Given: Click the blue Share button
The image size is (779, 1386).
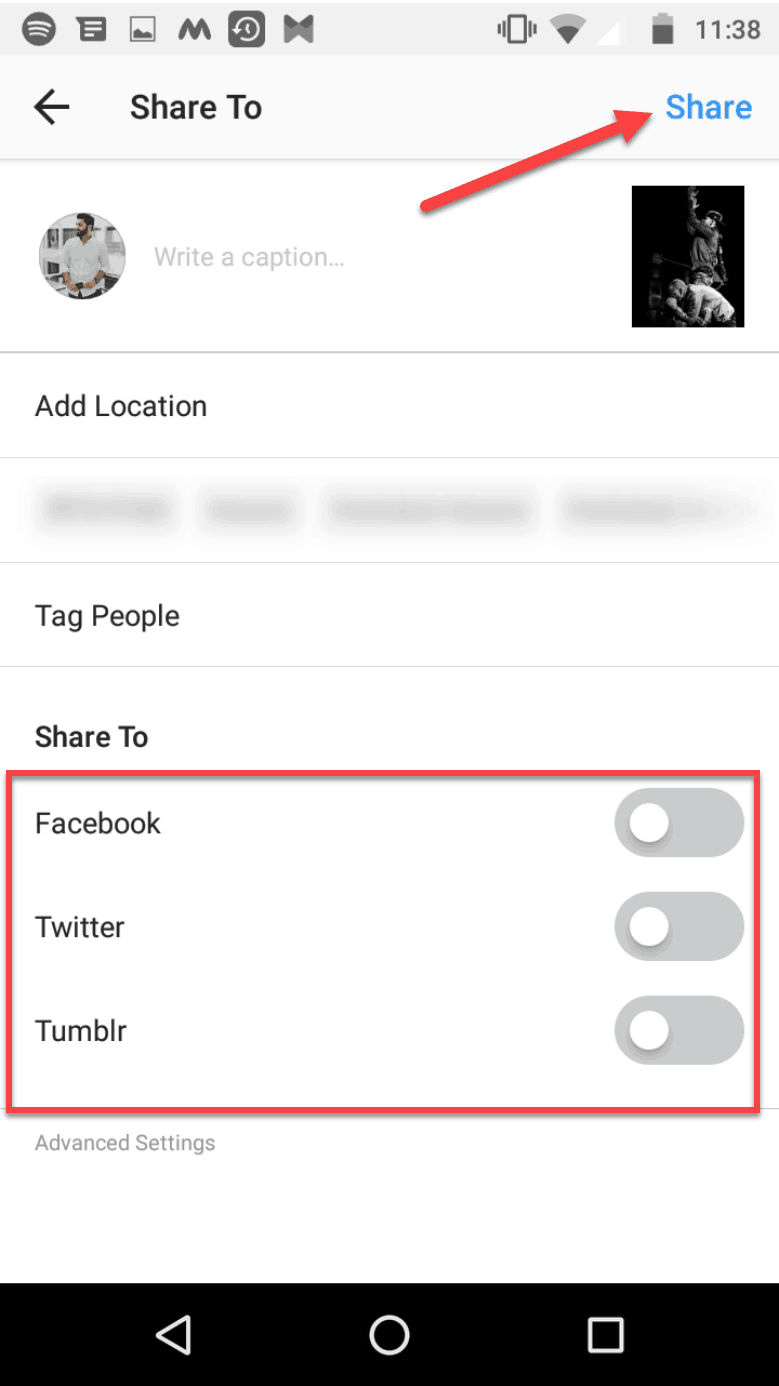Looking at the screenshot, I should [x=709, y=107].
